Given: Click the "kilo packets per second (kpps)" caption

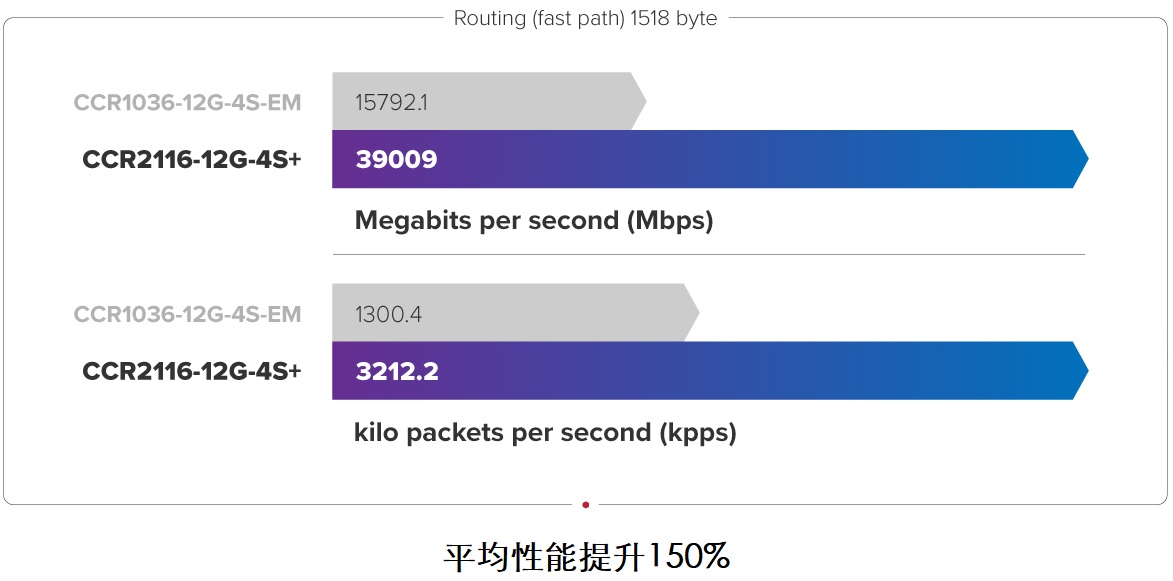Looking at the screenshot, I should pos(545,433).
